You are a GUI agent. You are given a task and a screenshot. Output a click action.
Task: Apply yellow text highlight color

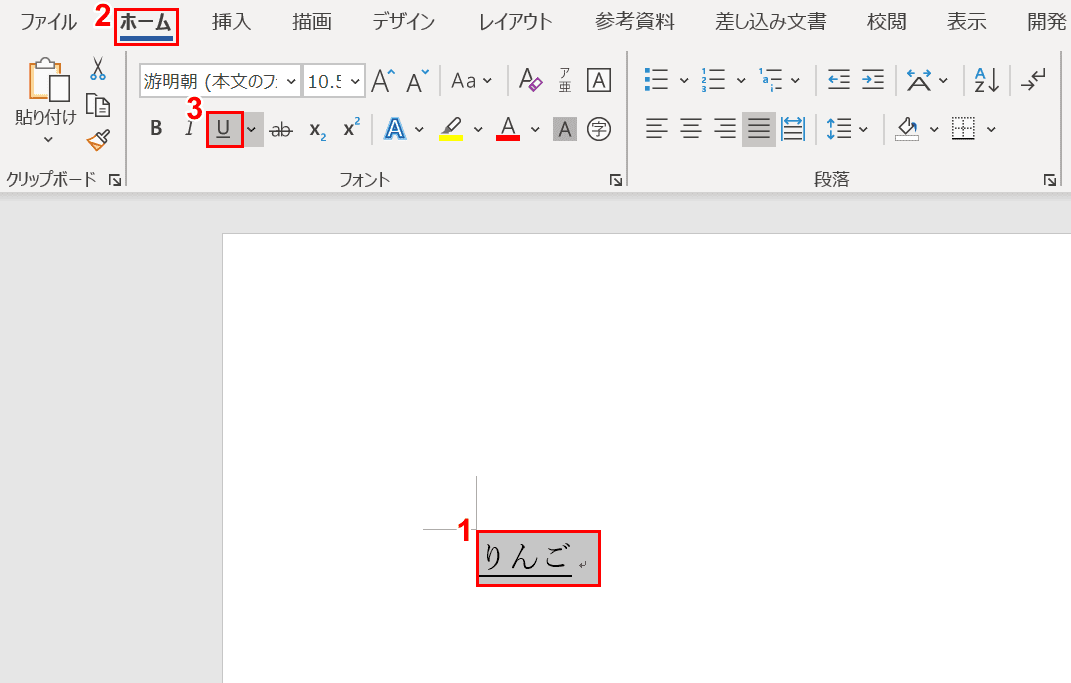pyautogui.click(x=451, y=128)
